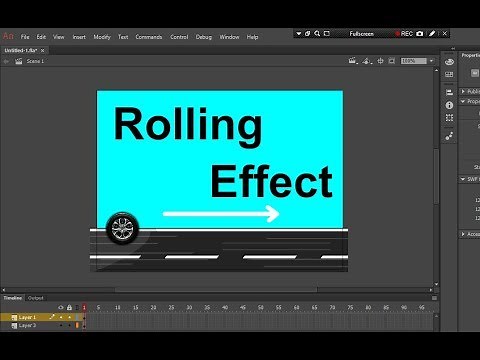
Task: Open the Debug menu
Action: (x=204, y=37)
